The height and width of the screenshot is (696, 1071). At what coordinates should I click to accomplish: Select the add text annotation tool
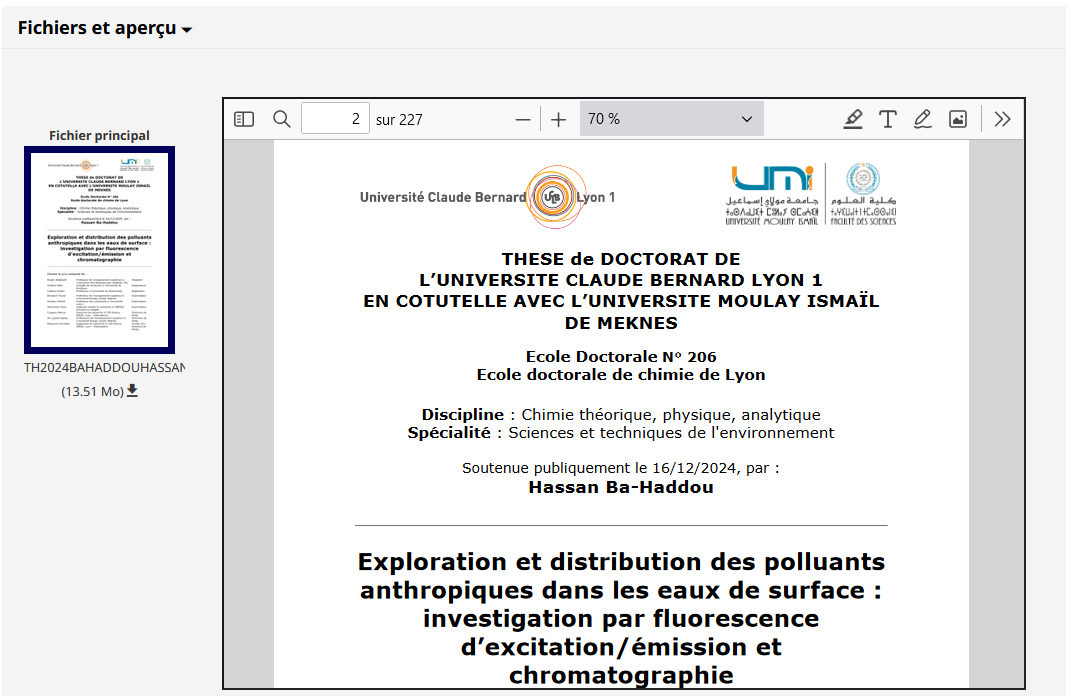887,120
